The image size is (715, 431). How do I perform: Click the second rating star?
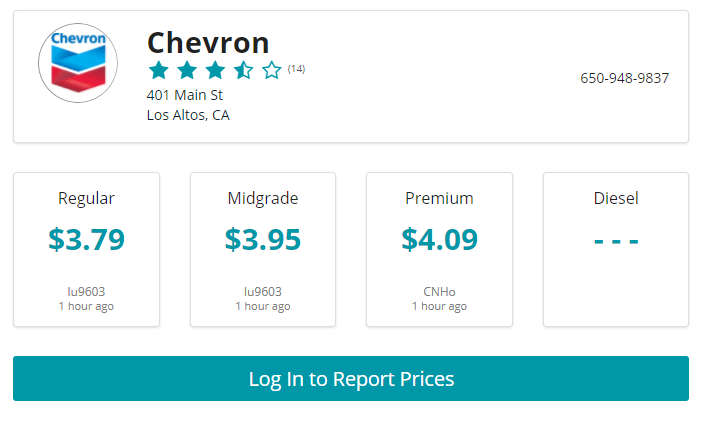click(187, 71)
